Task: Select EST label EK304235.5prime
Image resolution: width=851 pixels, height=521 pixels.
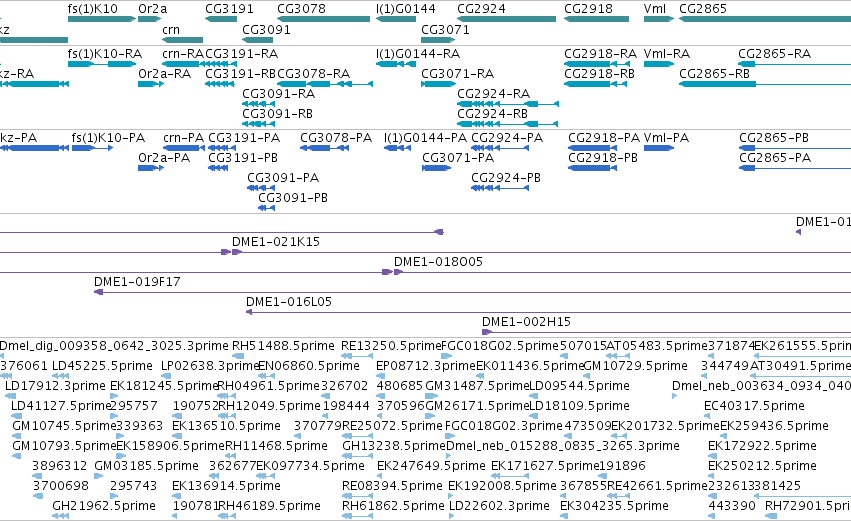Action: (614, 506)
